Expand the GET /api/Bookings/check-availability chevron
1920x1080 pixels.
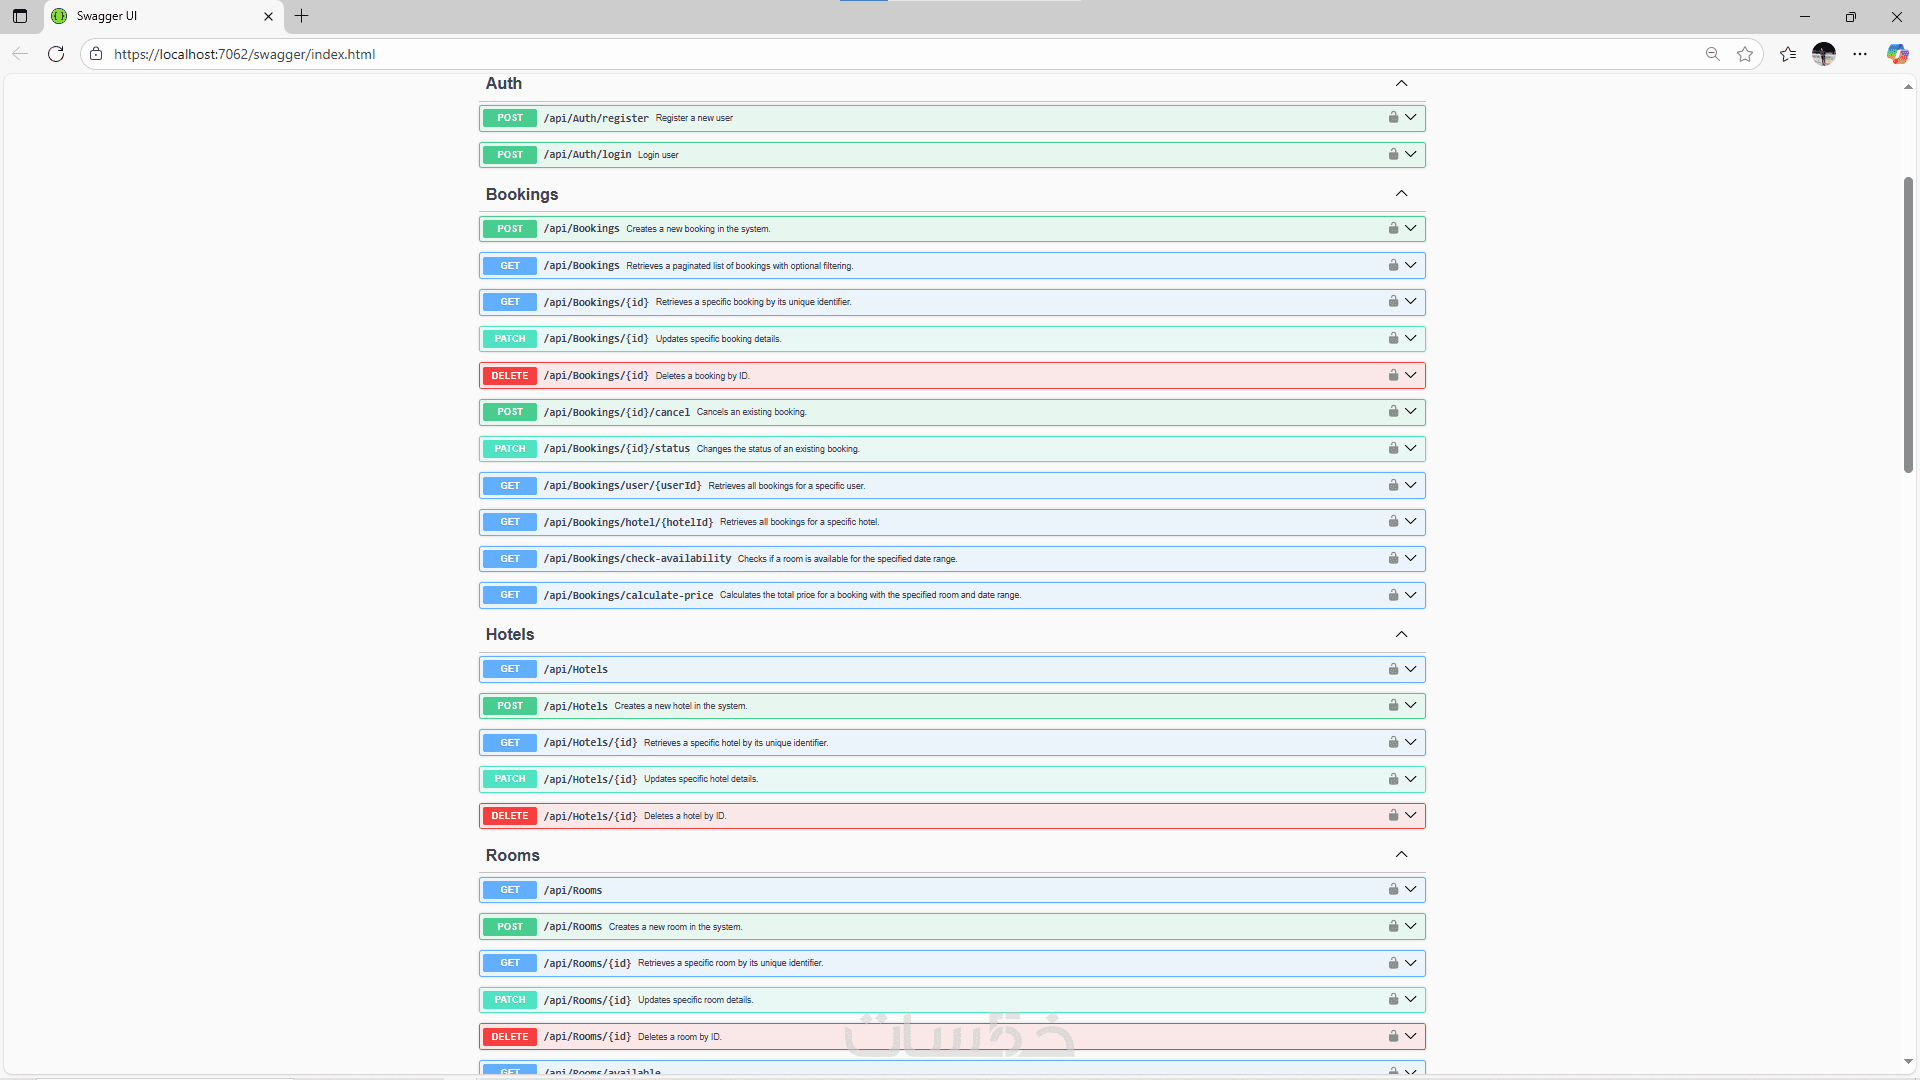pos(1410,558)
